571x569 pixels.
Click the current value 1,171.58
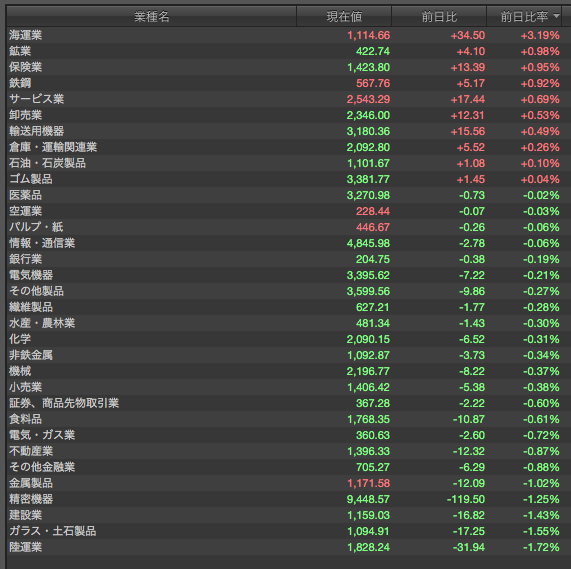[369, 483]
